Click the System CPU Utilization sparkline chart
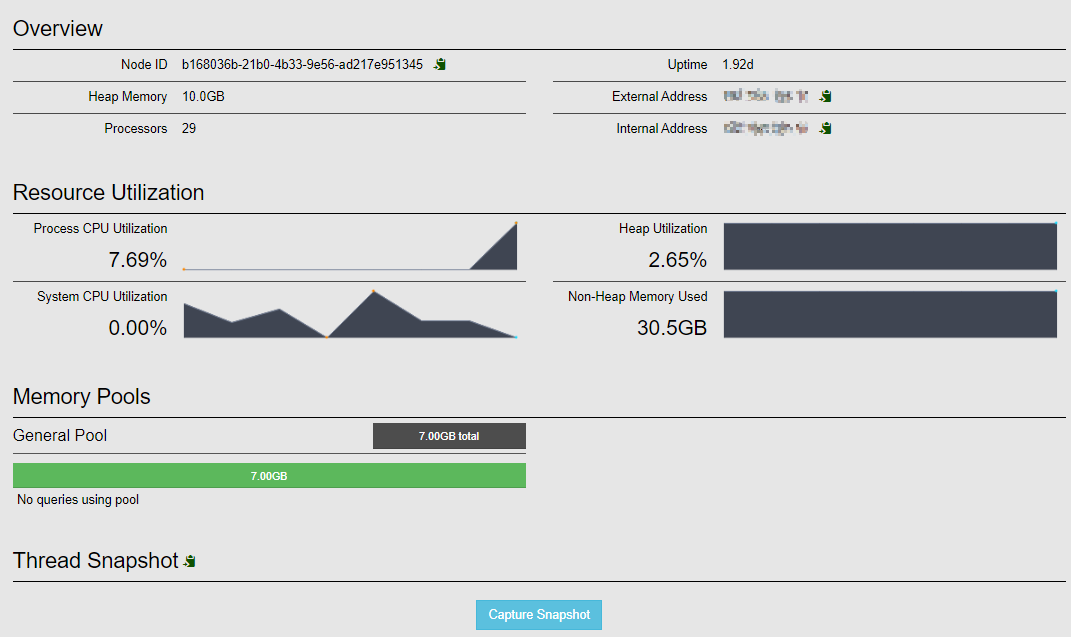1071x637 pixels. (x=350, y=314)
